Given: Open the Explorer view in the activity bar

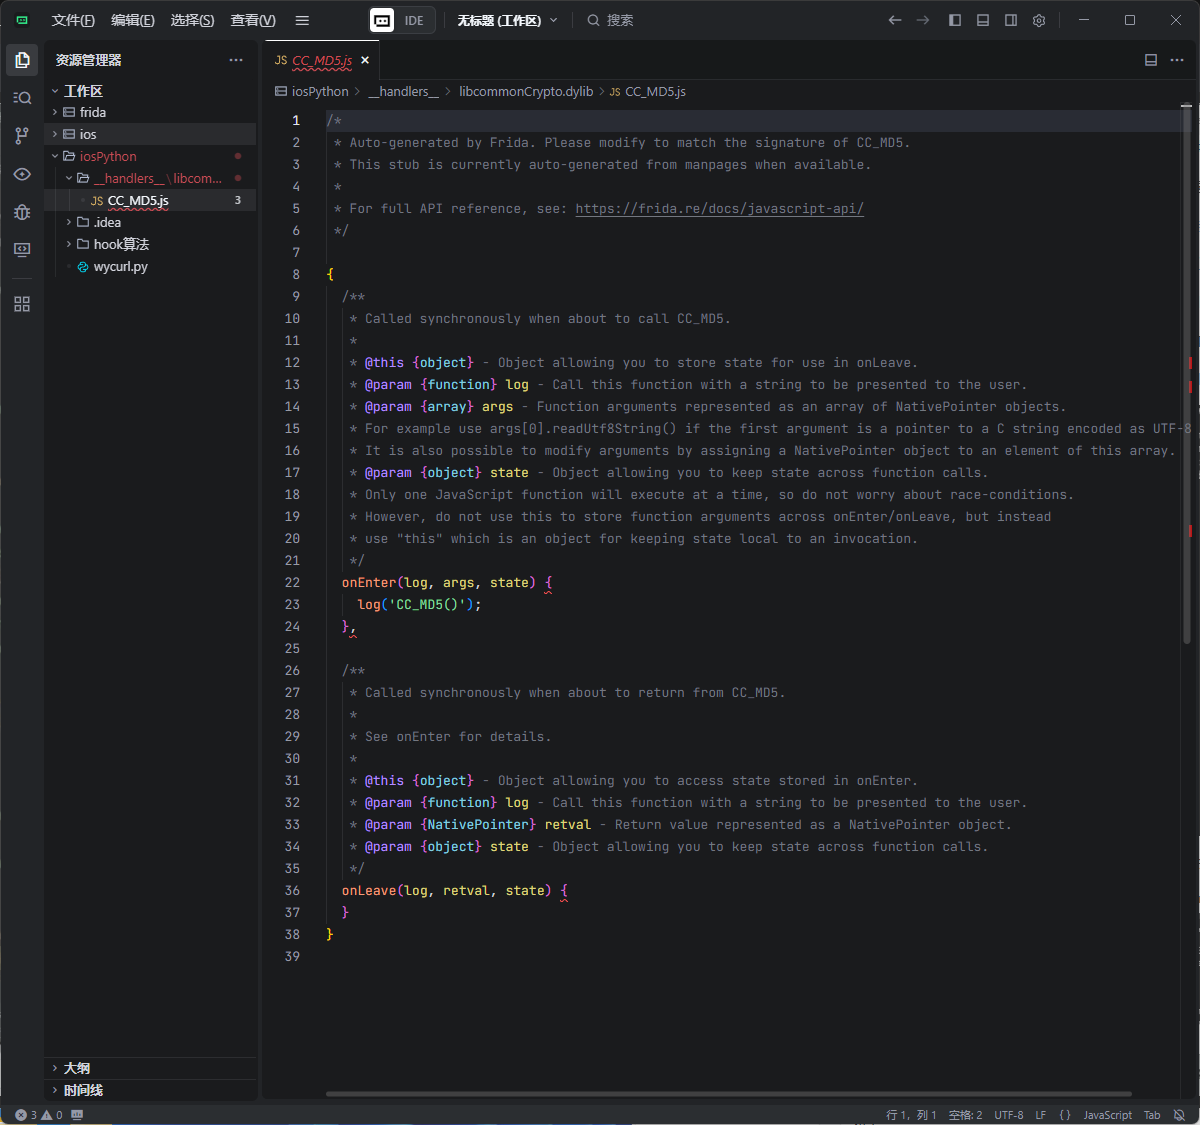Looking at the screenshot, I should tap(22, 60).
